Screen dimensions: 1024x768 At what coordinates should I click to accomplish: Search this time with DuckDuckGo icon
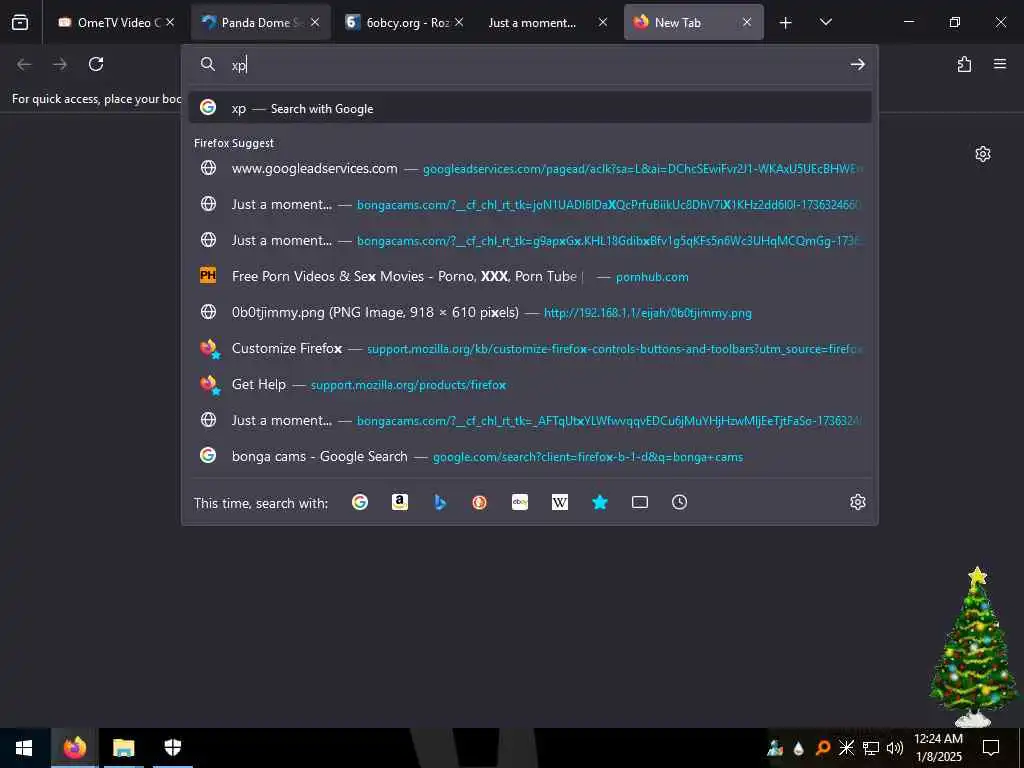click(479, 502)
